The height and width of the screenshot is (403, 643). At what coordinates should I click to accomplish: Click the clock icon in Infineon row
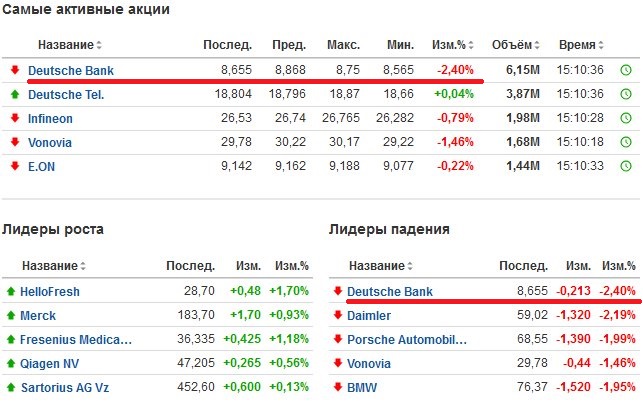(x=626, y=118)
